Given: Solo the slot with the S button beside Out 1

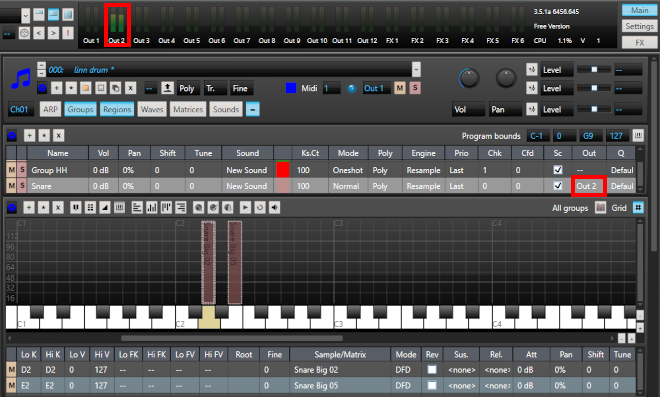Looking at the screenshot, I should pos(415,88).
